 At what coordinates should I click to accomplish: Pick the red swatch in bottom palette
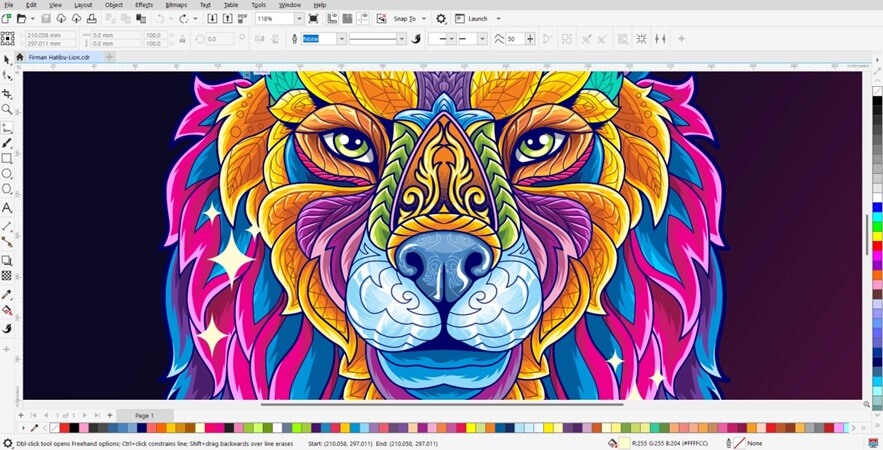pyautogui.click(x=64, y=428)
